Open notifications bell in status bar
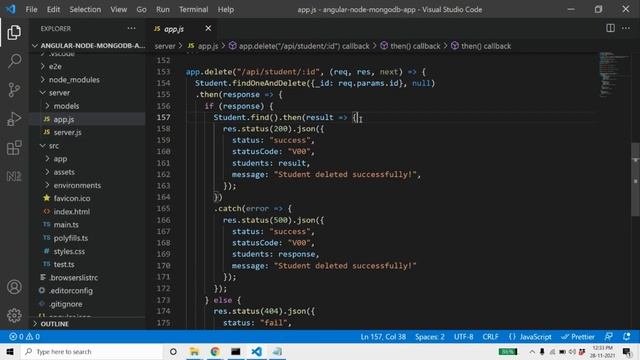 coord(627,337)
